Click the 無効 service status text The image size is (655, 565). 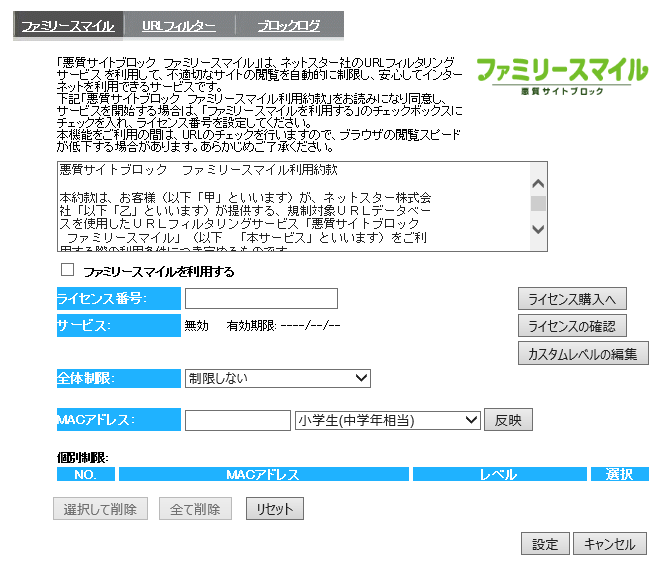(196, 325)
